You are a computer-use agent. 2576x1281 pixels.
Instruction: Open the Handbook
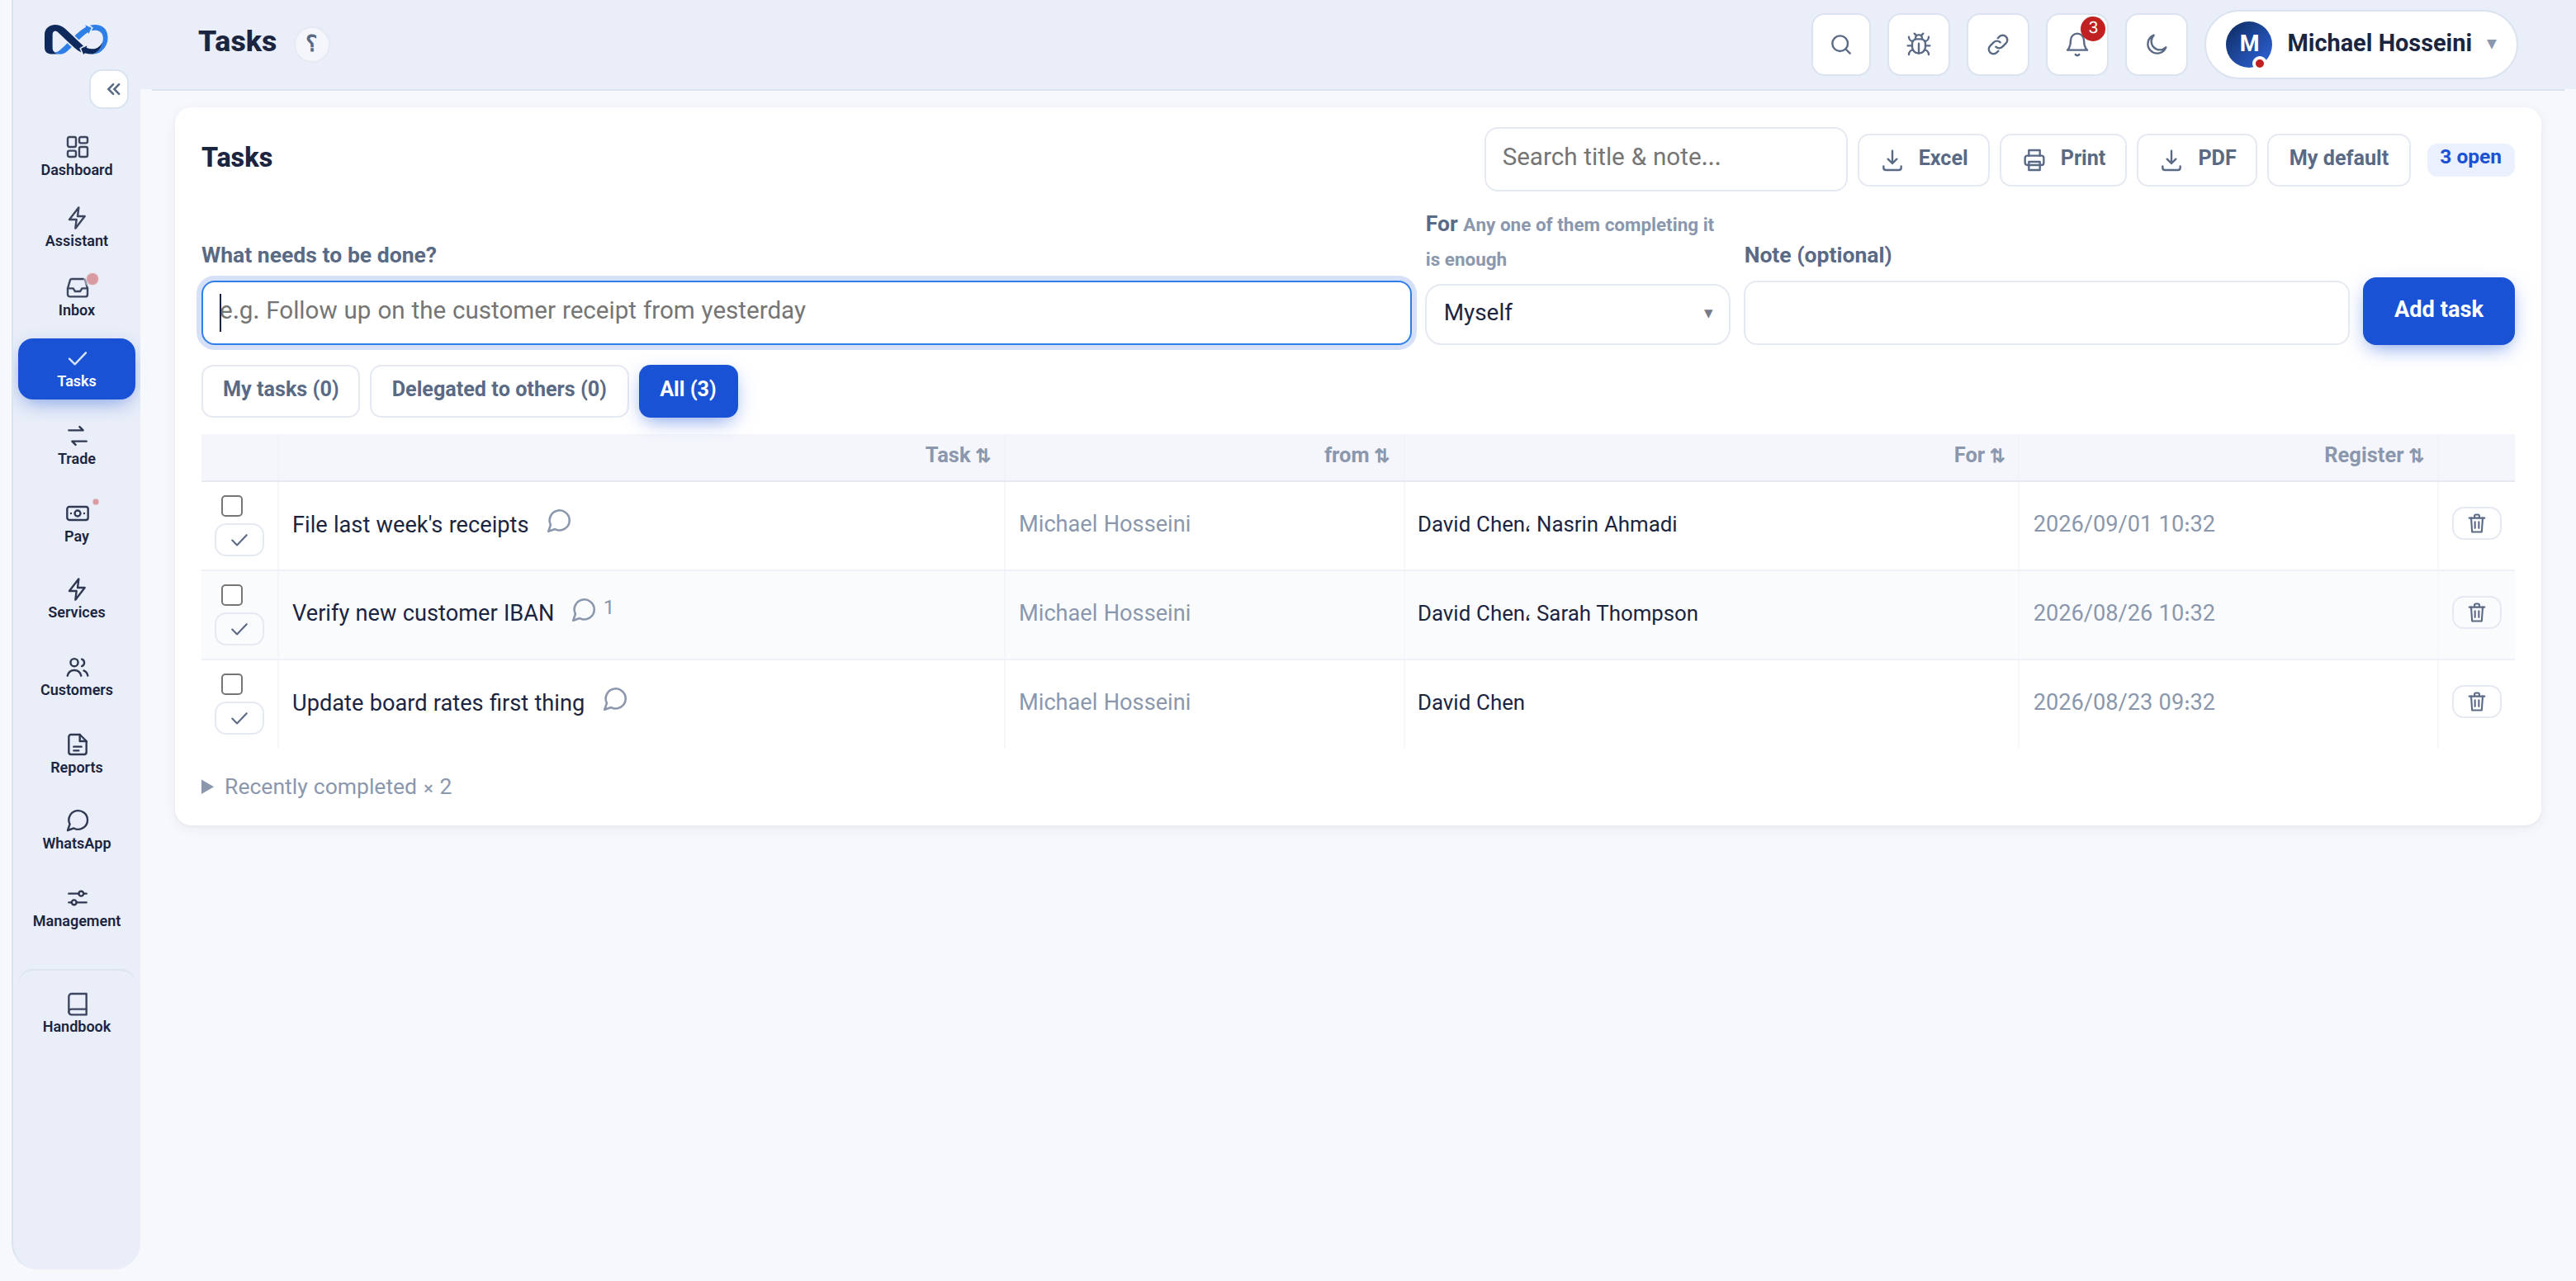tap(76, 1013)
